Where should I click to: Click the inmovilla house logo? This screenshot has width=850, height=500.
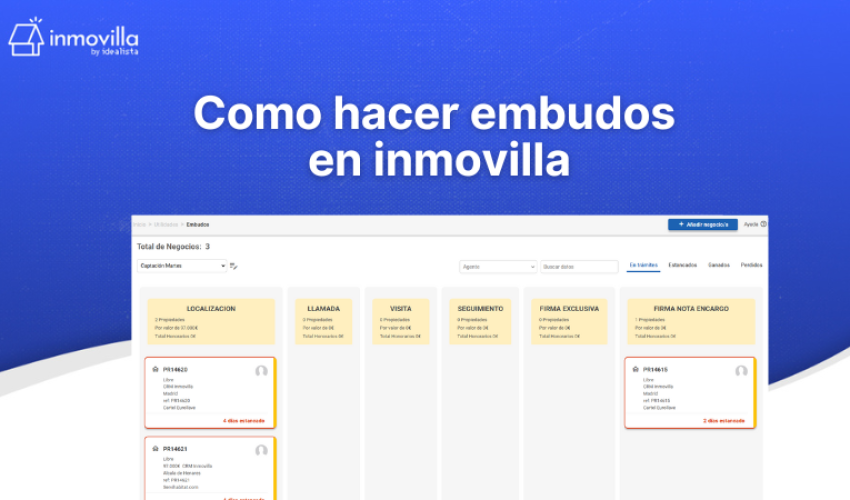[26, 37]
